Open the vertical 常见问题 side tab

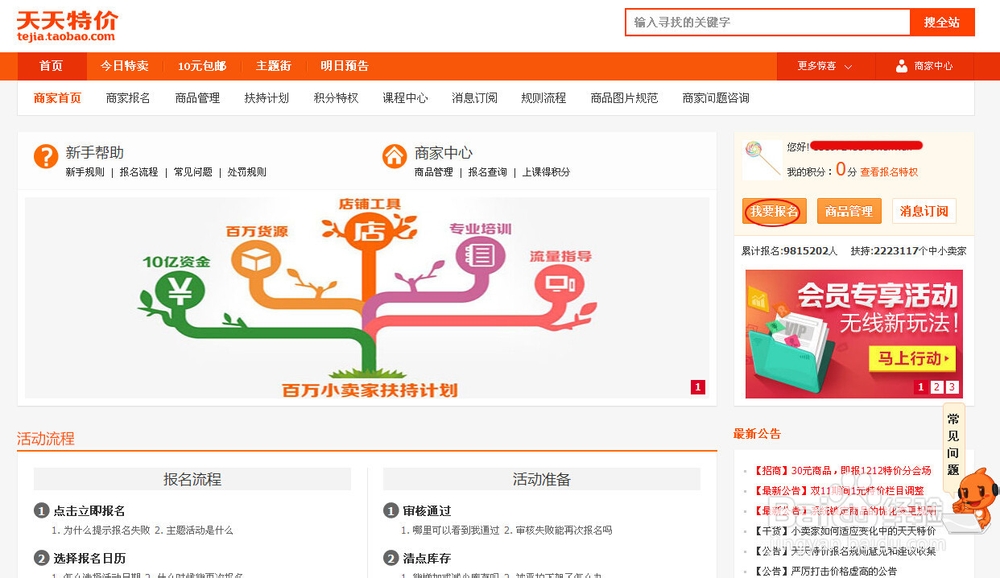coord(953,444)
